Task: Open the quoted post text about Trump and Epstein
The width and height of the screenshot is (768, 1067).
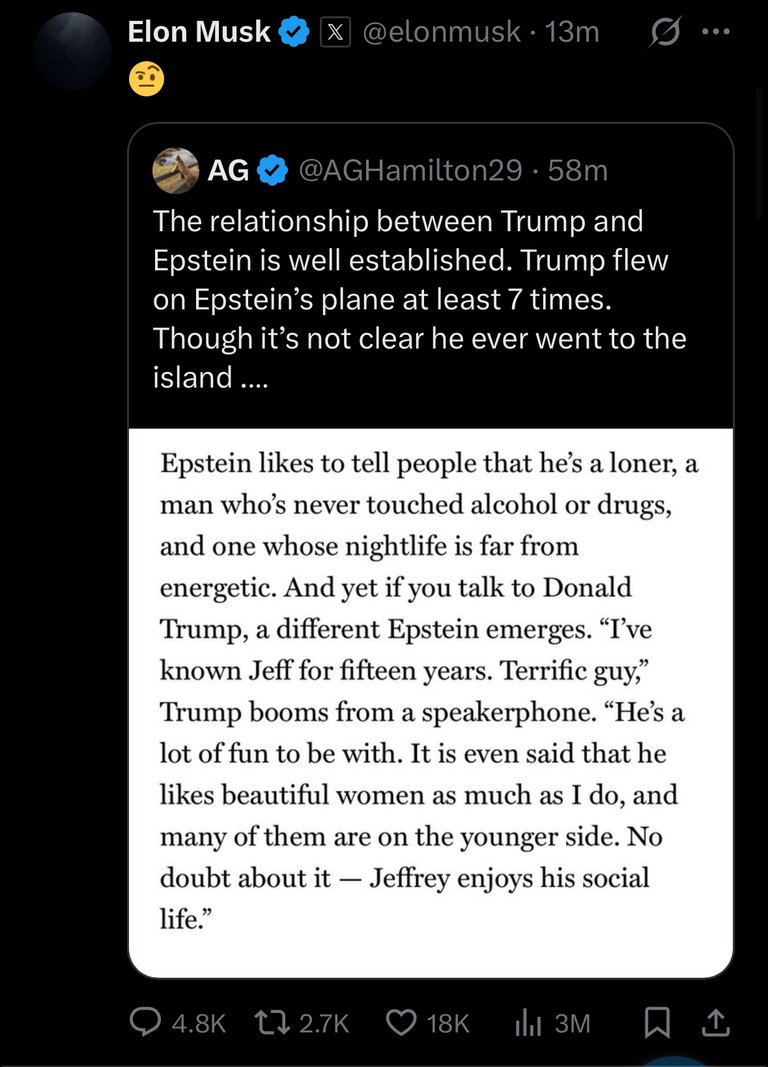Action: (x=419, y=299)
